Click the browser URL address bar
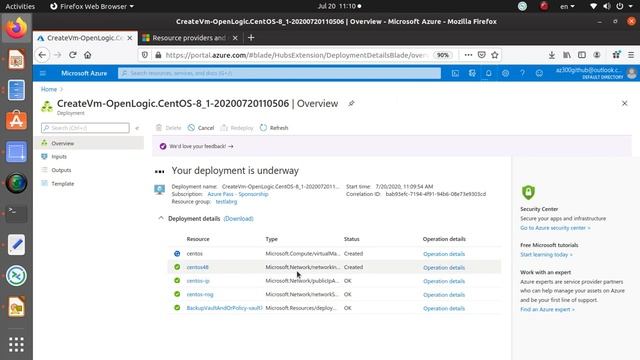The image size is (640, 360). coord(296,55)
